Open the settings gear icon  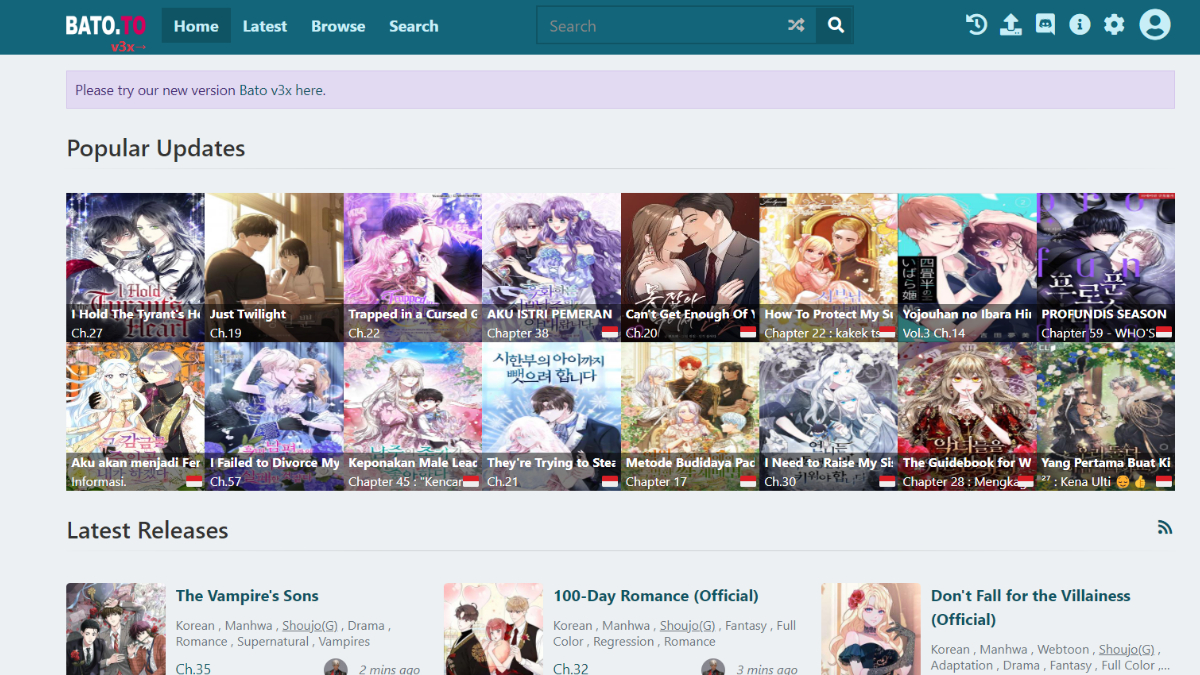coord(1114,25)
